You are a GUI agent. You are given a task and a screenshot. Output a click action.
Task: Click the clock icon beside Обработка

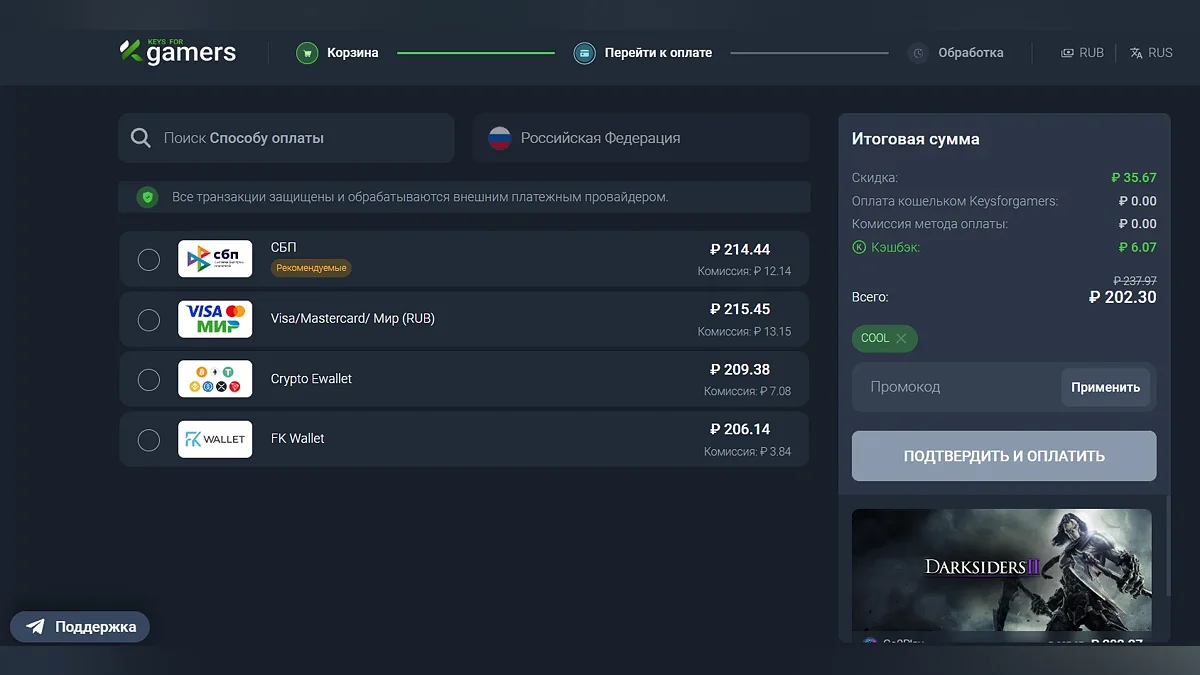click(x=918, y=53)
